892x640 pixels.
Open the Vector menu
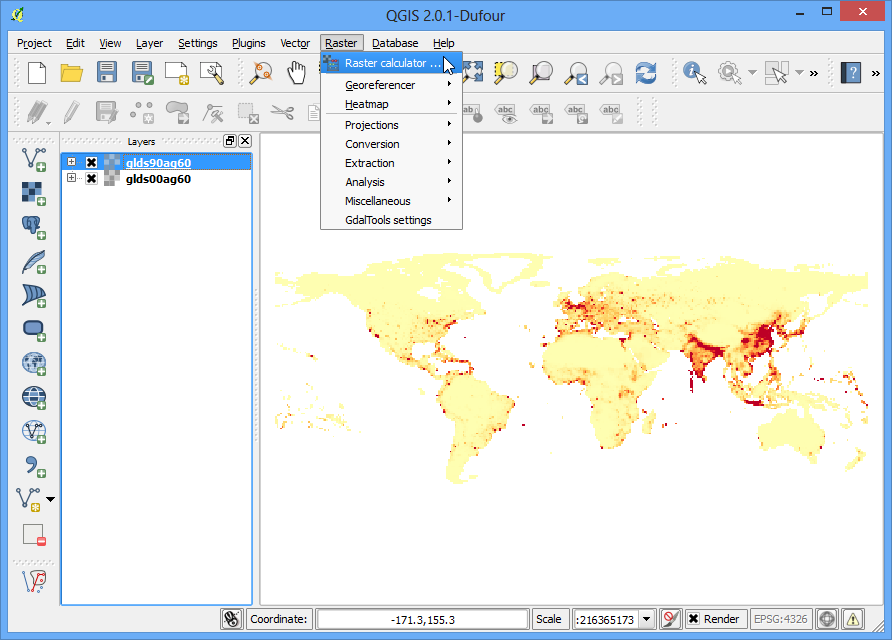click(295, 43)
